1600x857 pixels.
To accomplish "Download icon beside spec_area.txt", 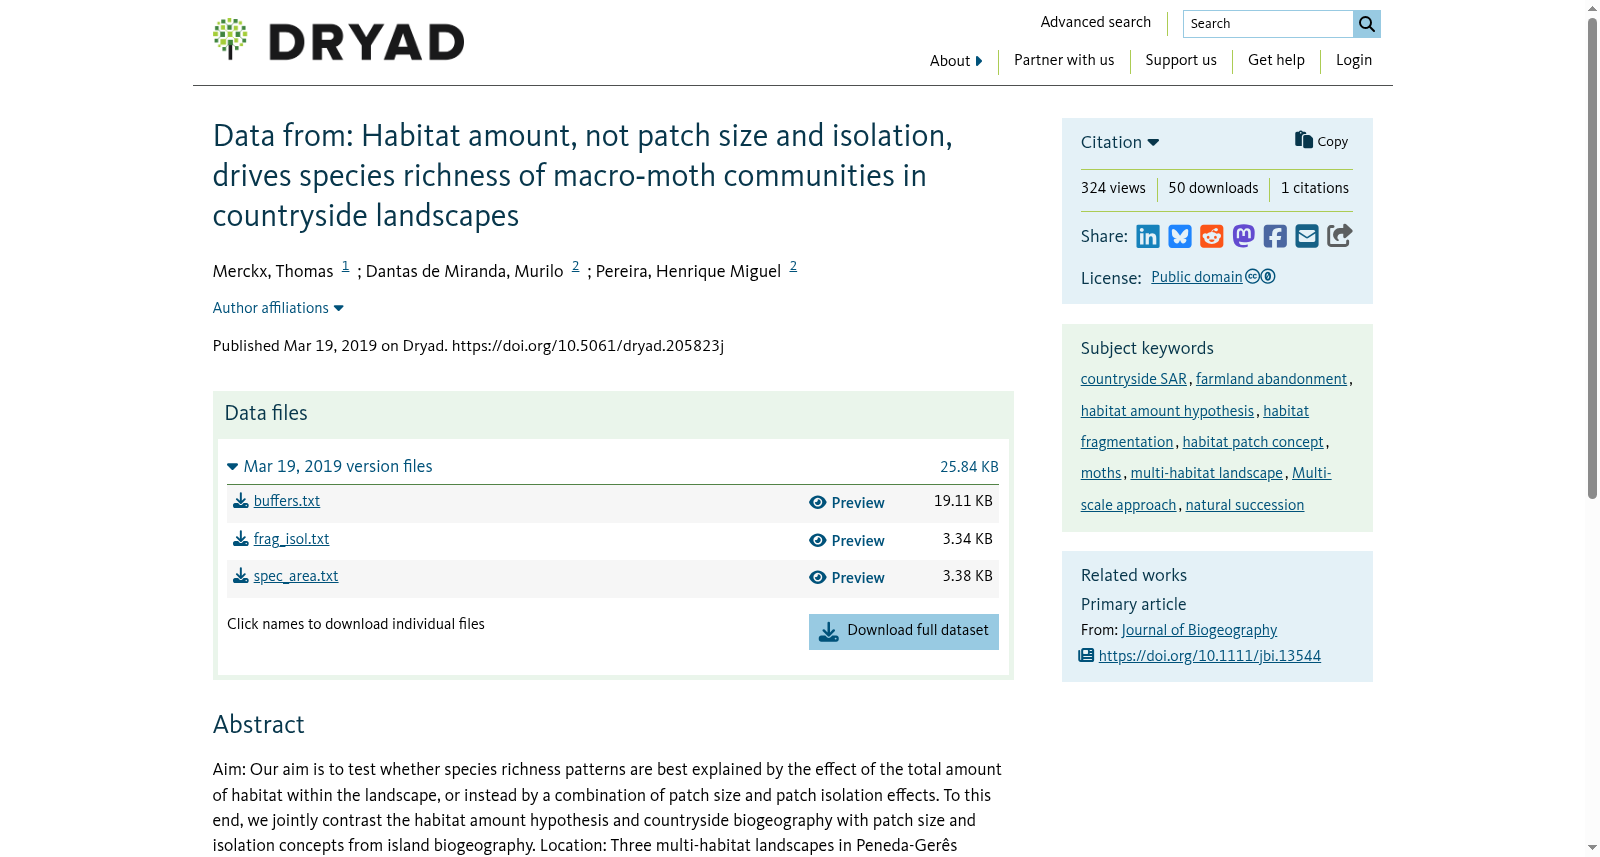I will point(241,576).
